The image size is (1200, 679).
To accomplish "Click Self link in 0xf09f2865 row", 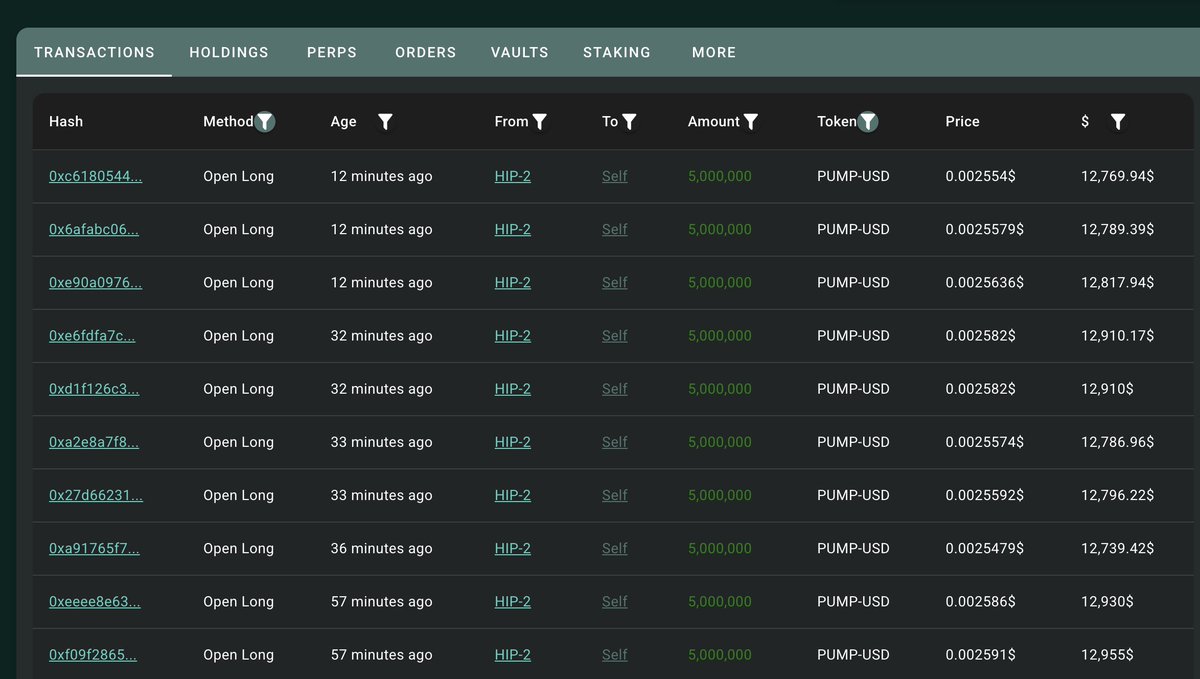I will (615, 655).
